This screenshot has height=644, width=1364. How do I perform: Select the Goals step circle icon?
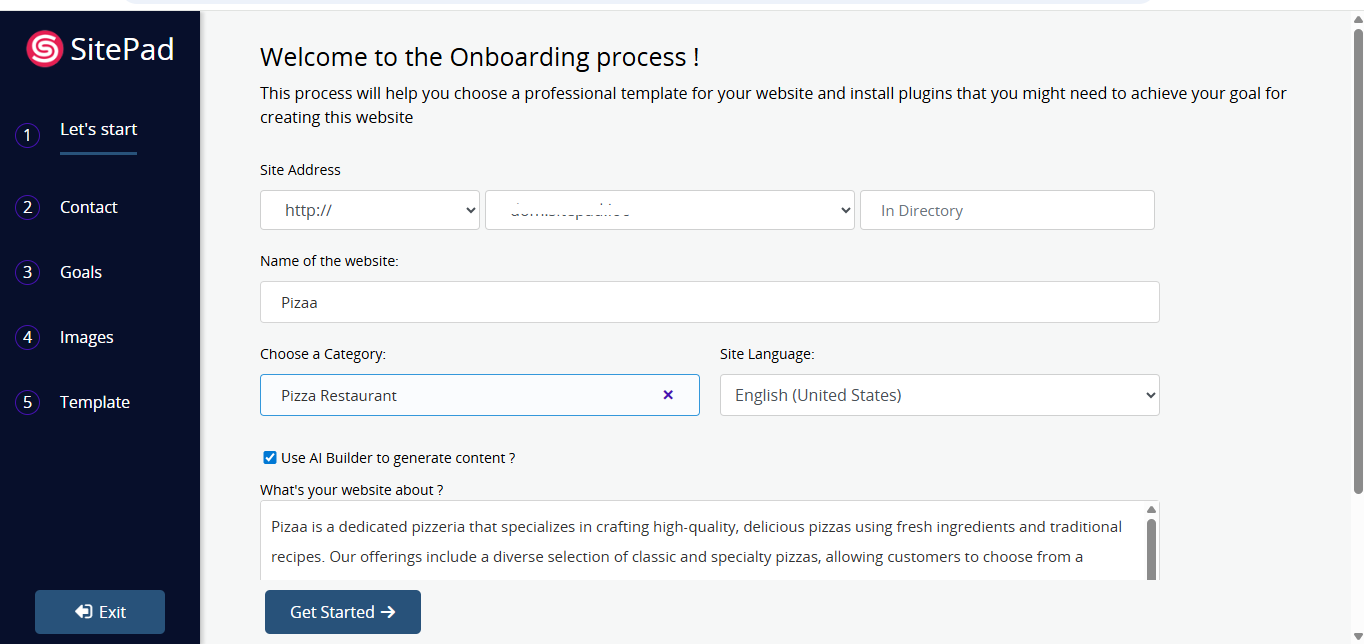click(27, 271)
